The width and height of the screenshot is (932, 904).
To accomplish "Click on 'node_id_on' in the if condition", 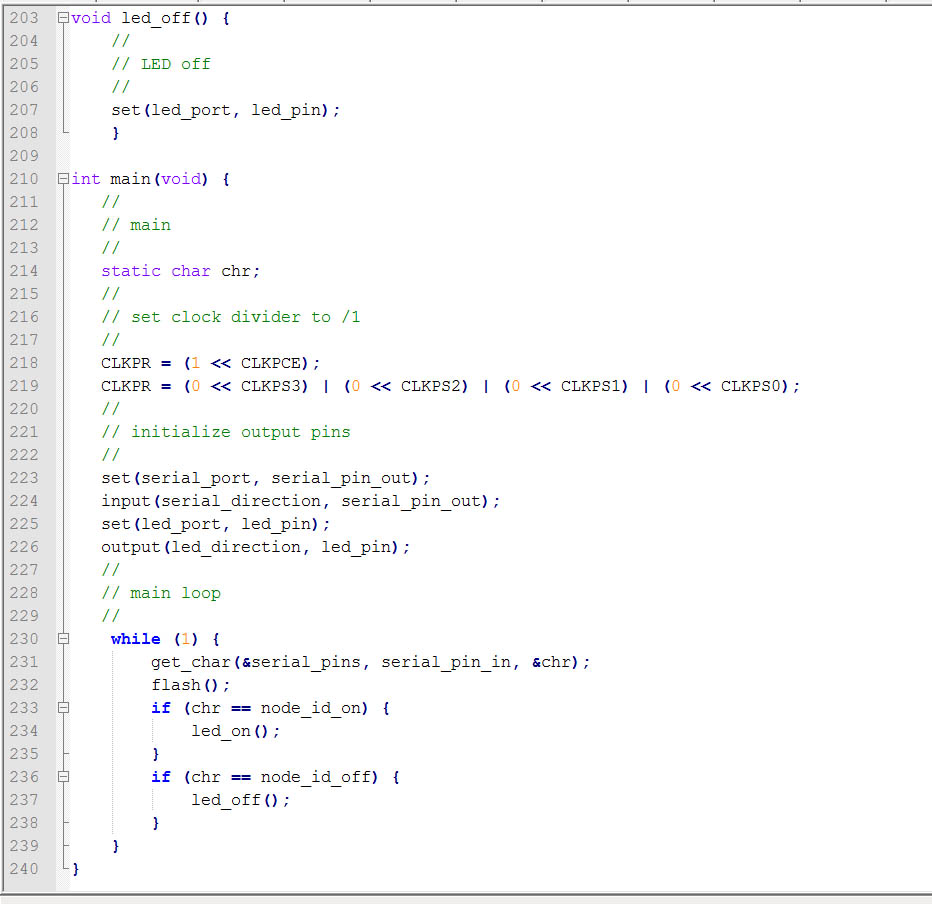I will click(x=310, y=708).
